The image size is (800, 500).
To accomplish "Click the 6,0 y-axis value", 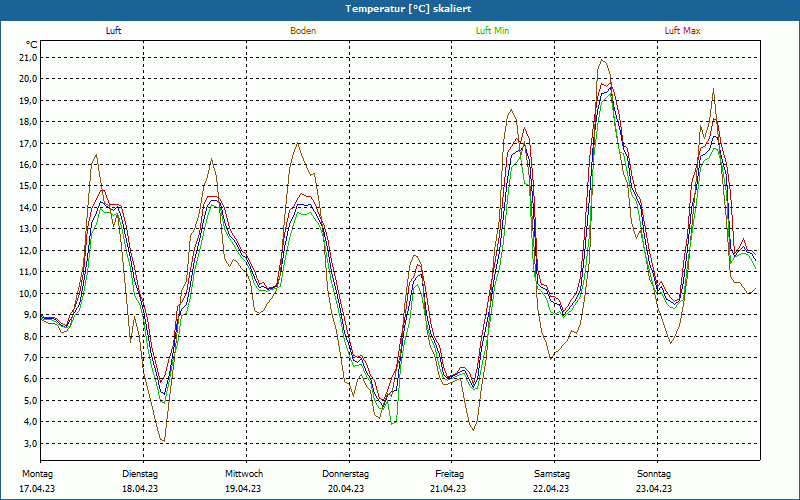I will [x=30, y=379].
